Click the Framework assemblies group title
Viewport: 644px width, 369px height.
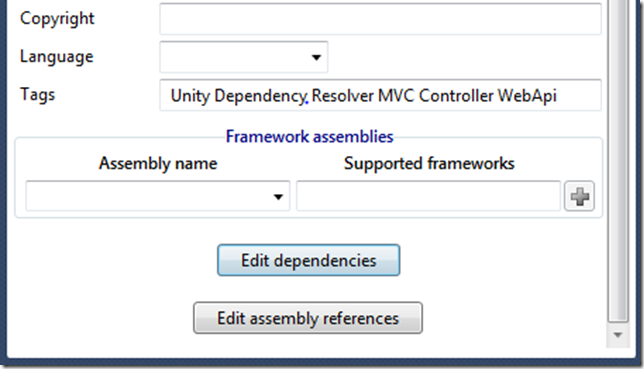(x=309, y=136)
